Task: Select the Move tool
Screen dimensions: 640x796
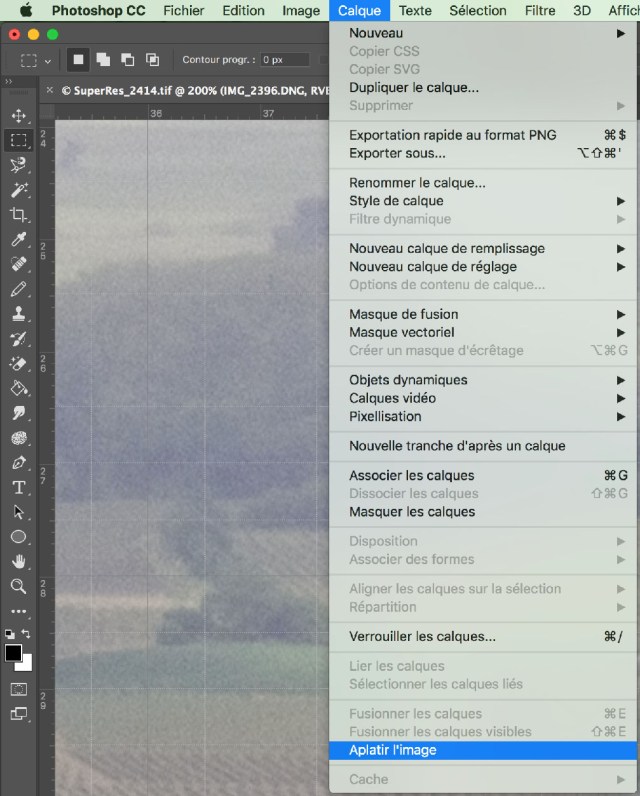Action: 18,116
